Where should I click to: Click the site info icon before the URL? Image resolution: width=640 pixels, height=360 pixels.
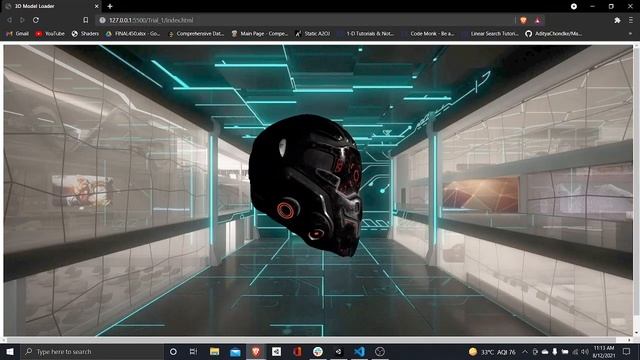[102, 20]
